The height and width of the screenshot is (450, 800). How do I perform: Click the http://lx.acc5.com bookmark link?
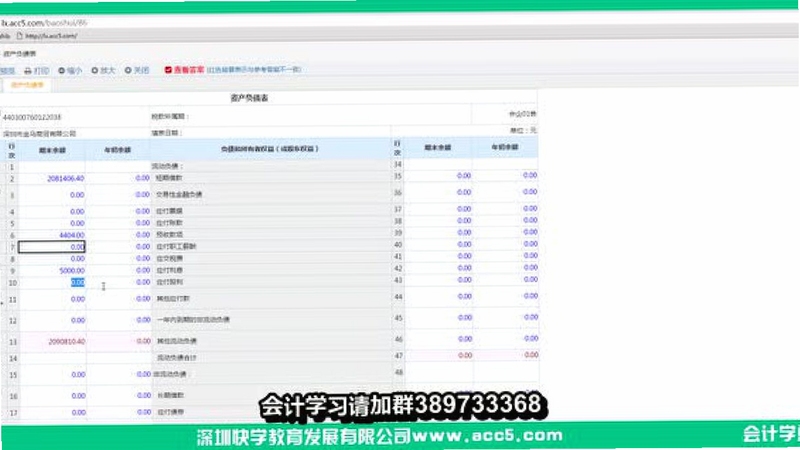[51, 36]
